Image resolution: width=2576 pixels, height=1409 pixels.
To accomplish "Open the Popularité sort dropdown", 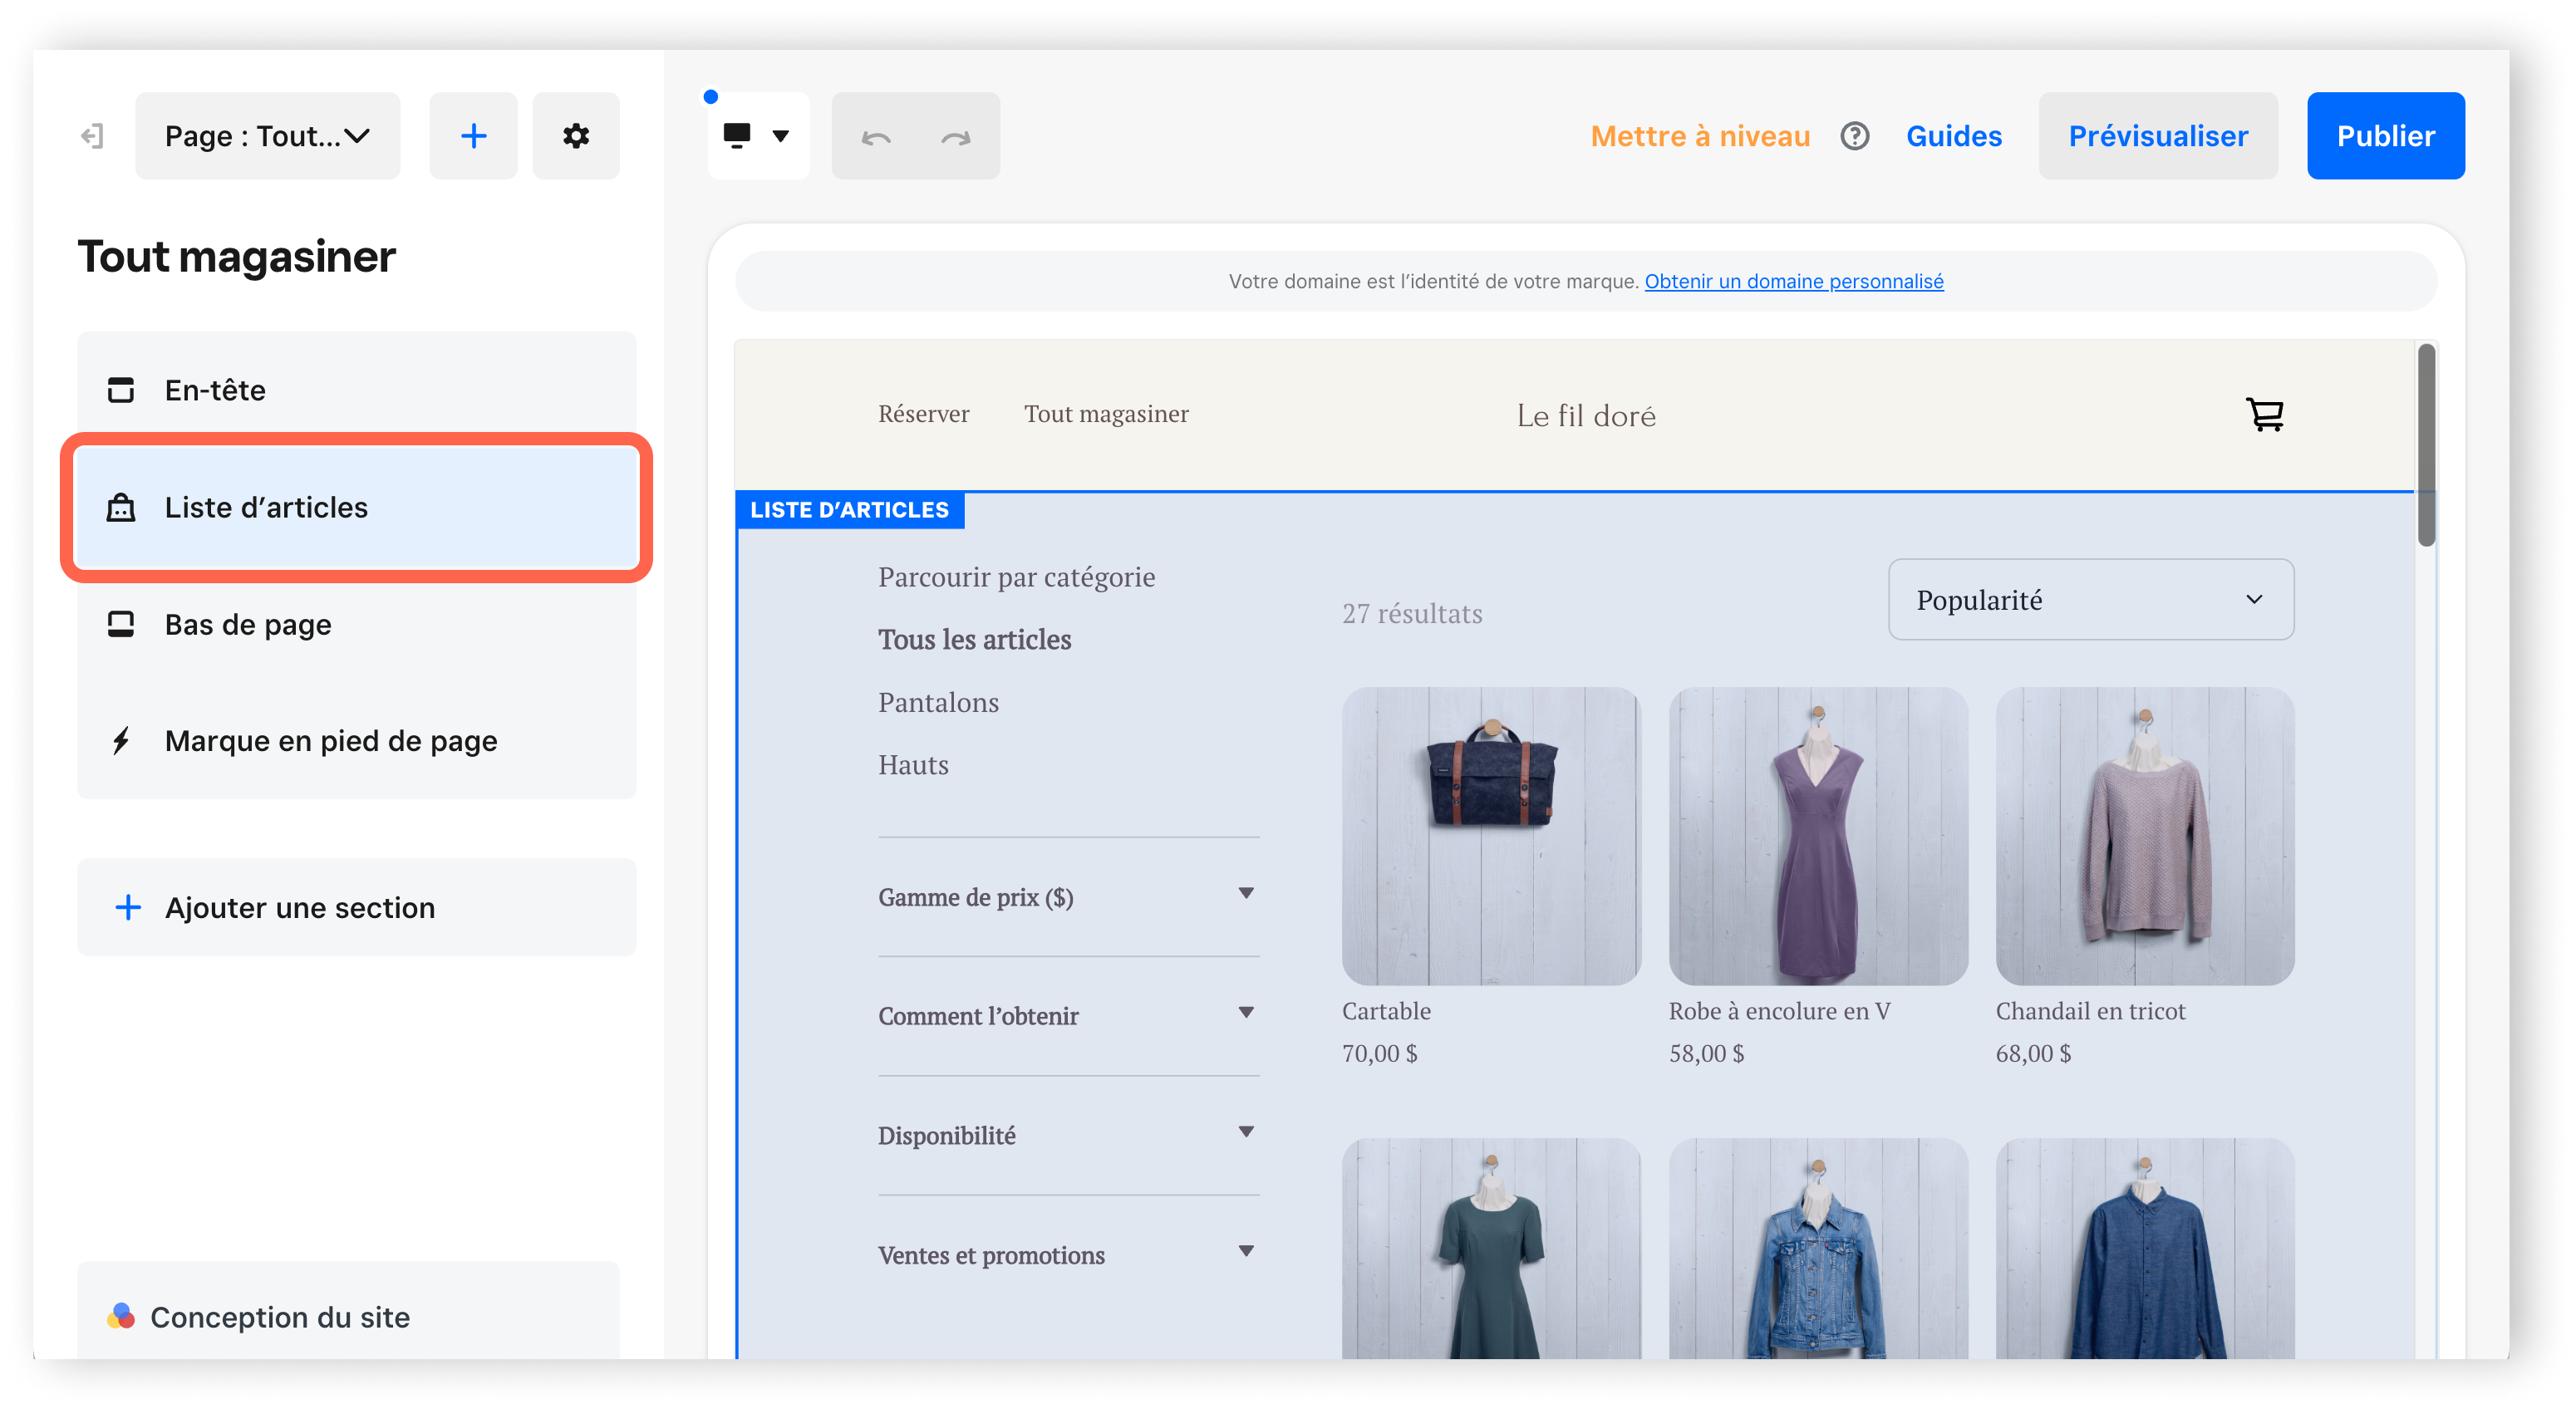I will pyautogui.click(x=2090, y=600).
